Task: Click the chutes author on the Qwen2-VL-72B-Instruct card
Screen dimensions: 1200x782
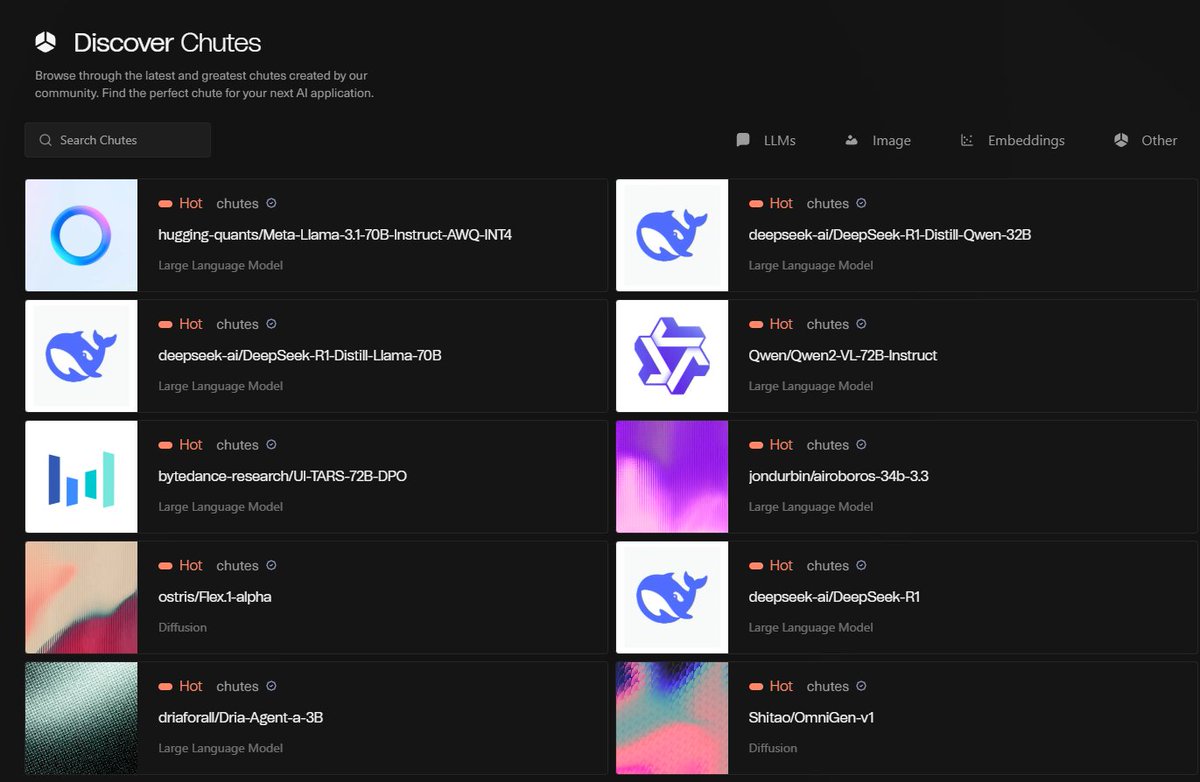Action: [x=828, y=324]
